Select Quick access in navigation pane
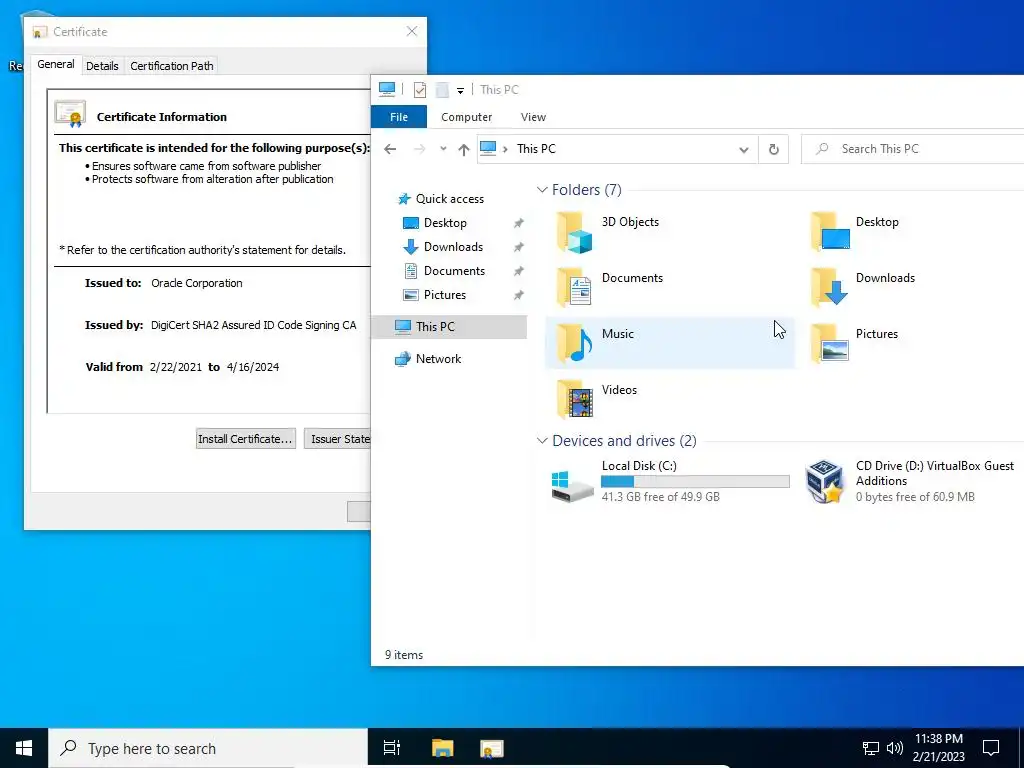1024x768 pixels. [x=449, y=199]
